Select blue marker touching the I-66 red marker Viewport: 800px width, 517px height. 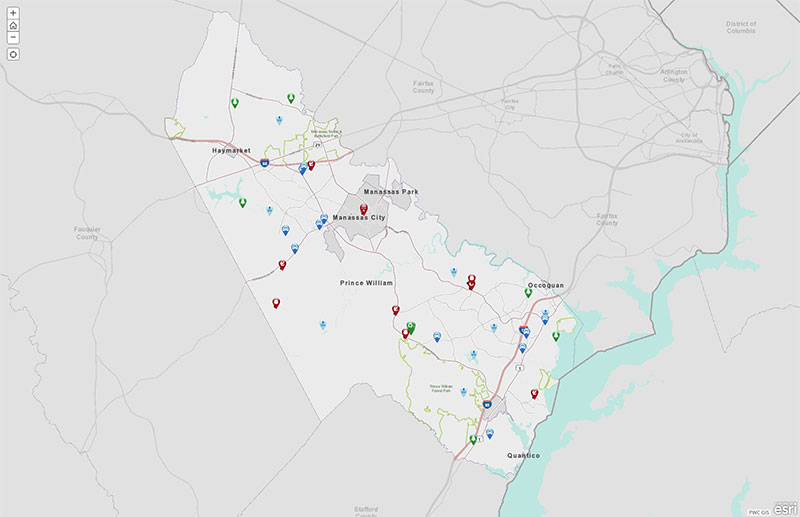point(303,169)
